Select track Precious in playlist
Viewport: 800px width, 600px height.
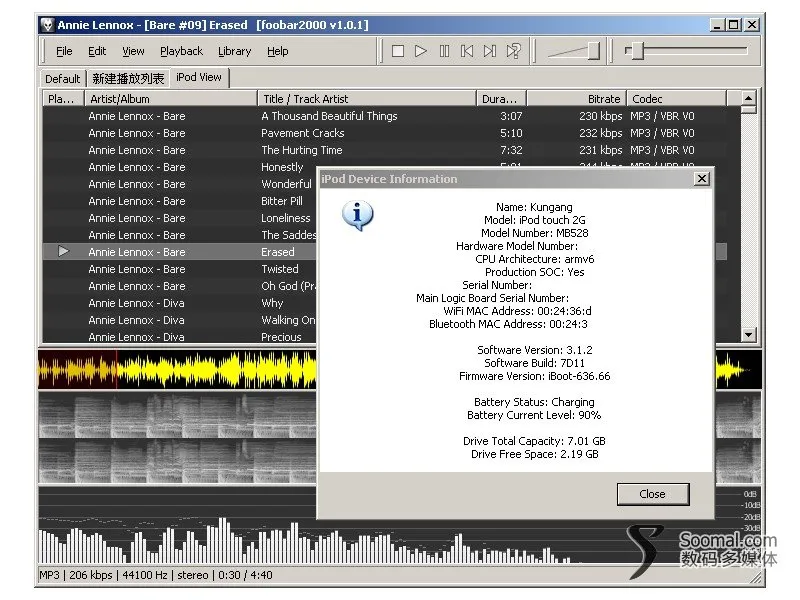(281, 337)
